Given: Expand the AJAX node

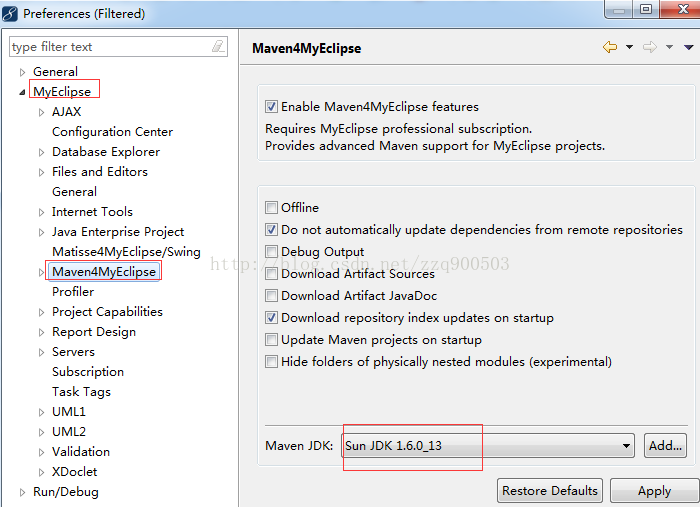Looking at the screenshot, I should point(42,112).
